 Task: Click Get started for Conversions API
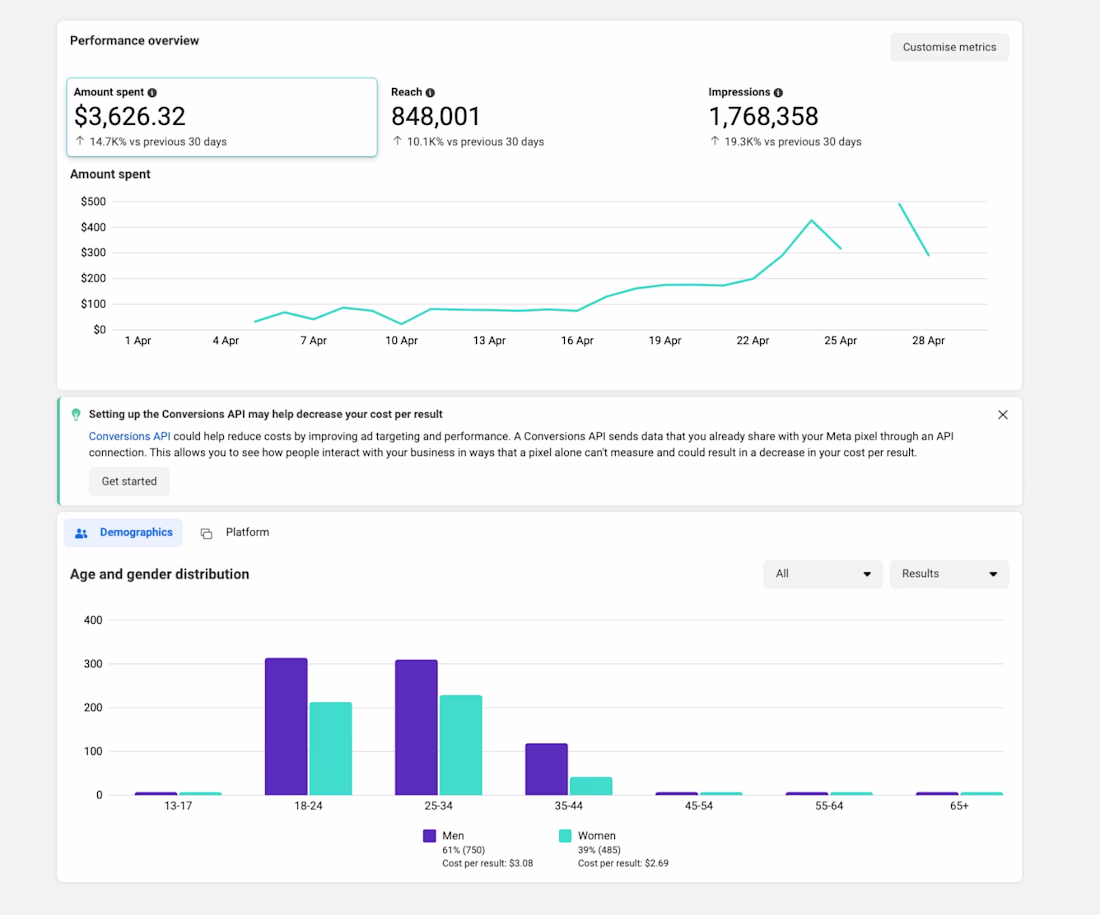pyautogui.click(x=129, y=481)
